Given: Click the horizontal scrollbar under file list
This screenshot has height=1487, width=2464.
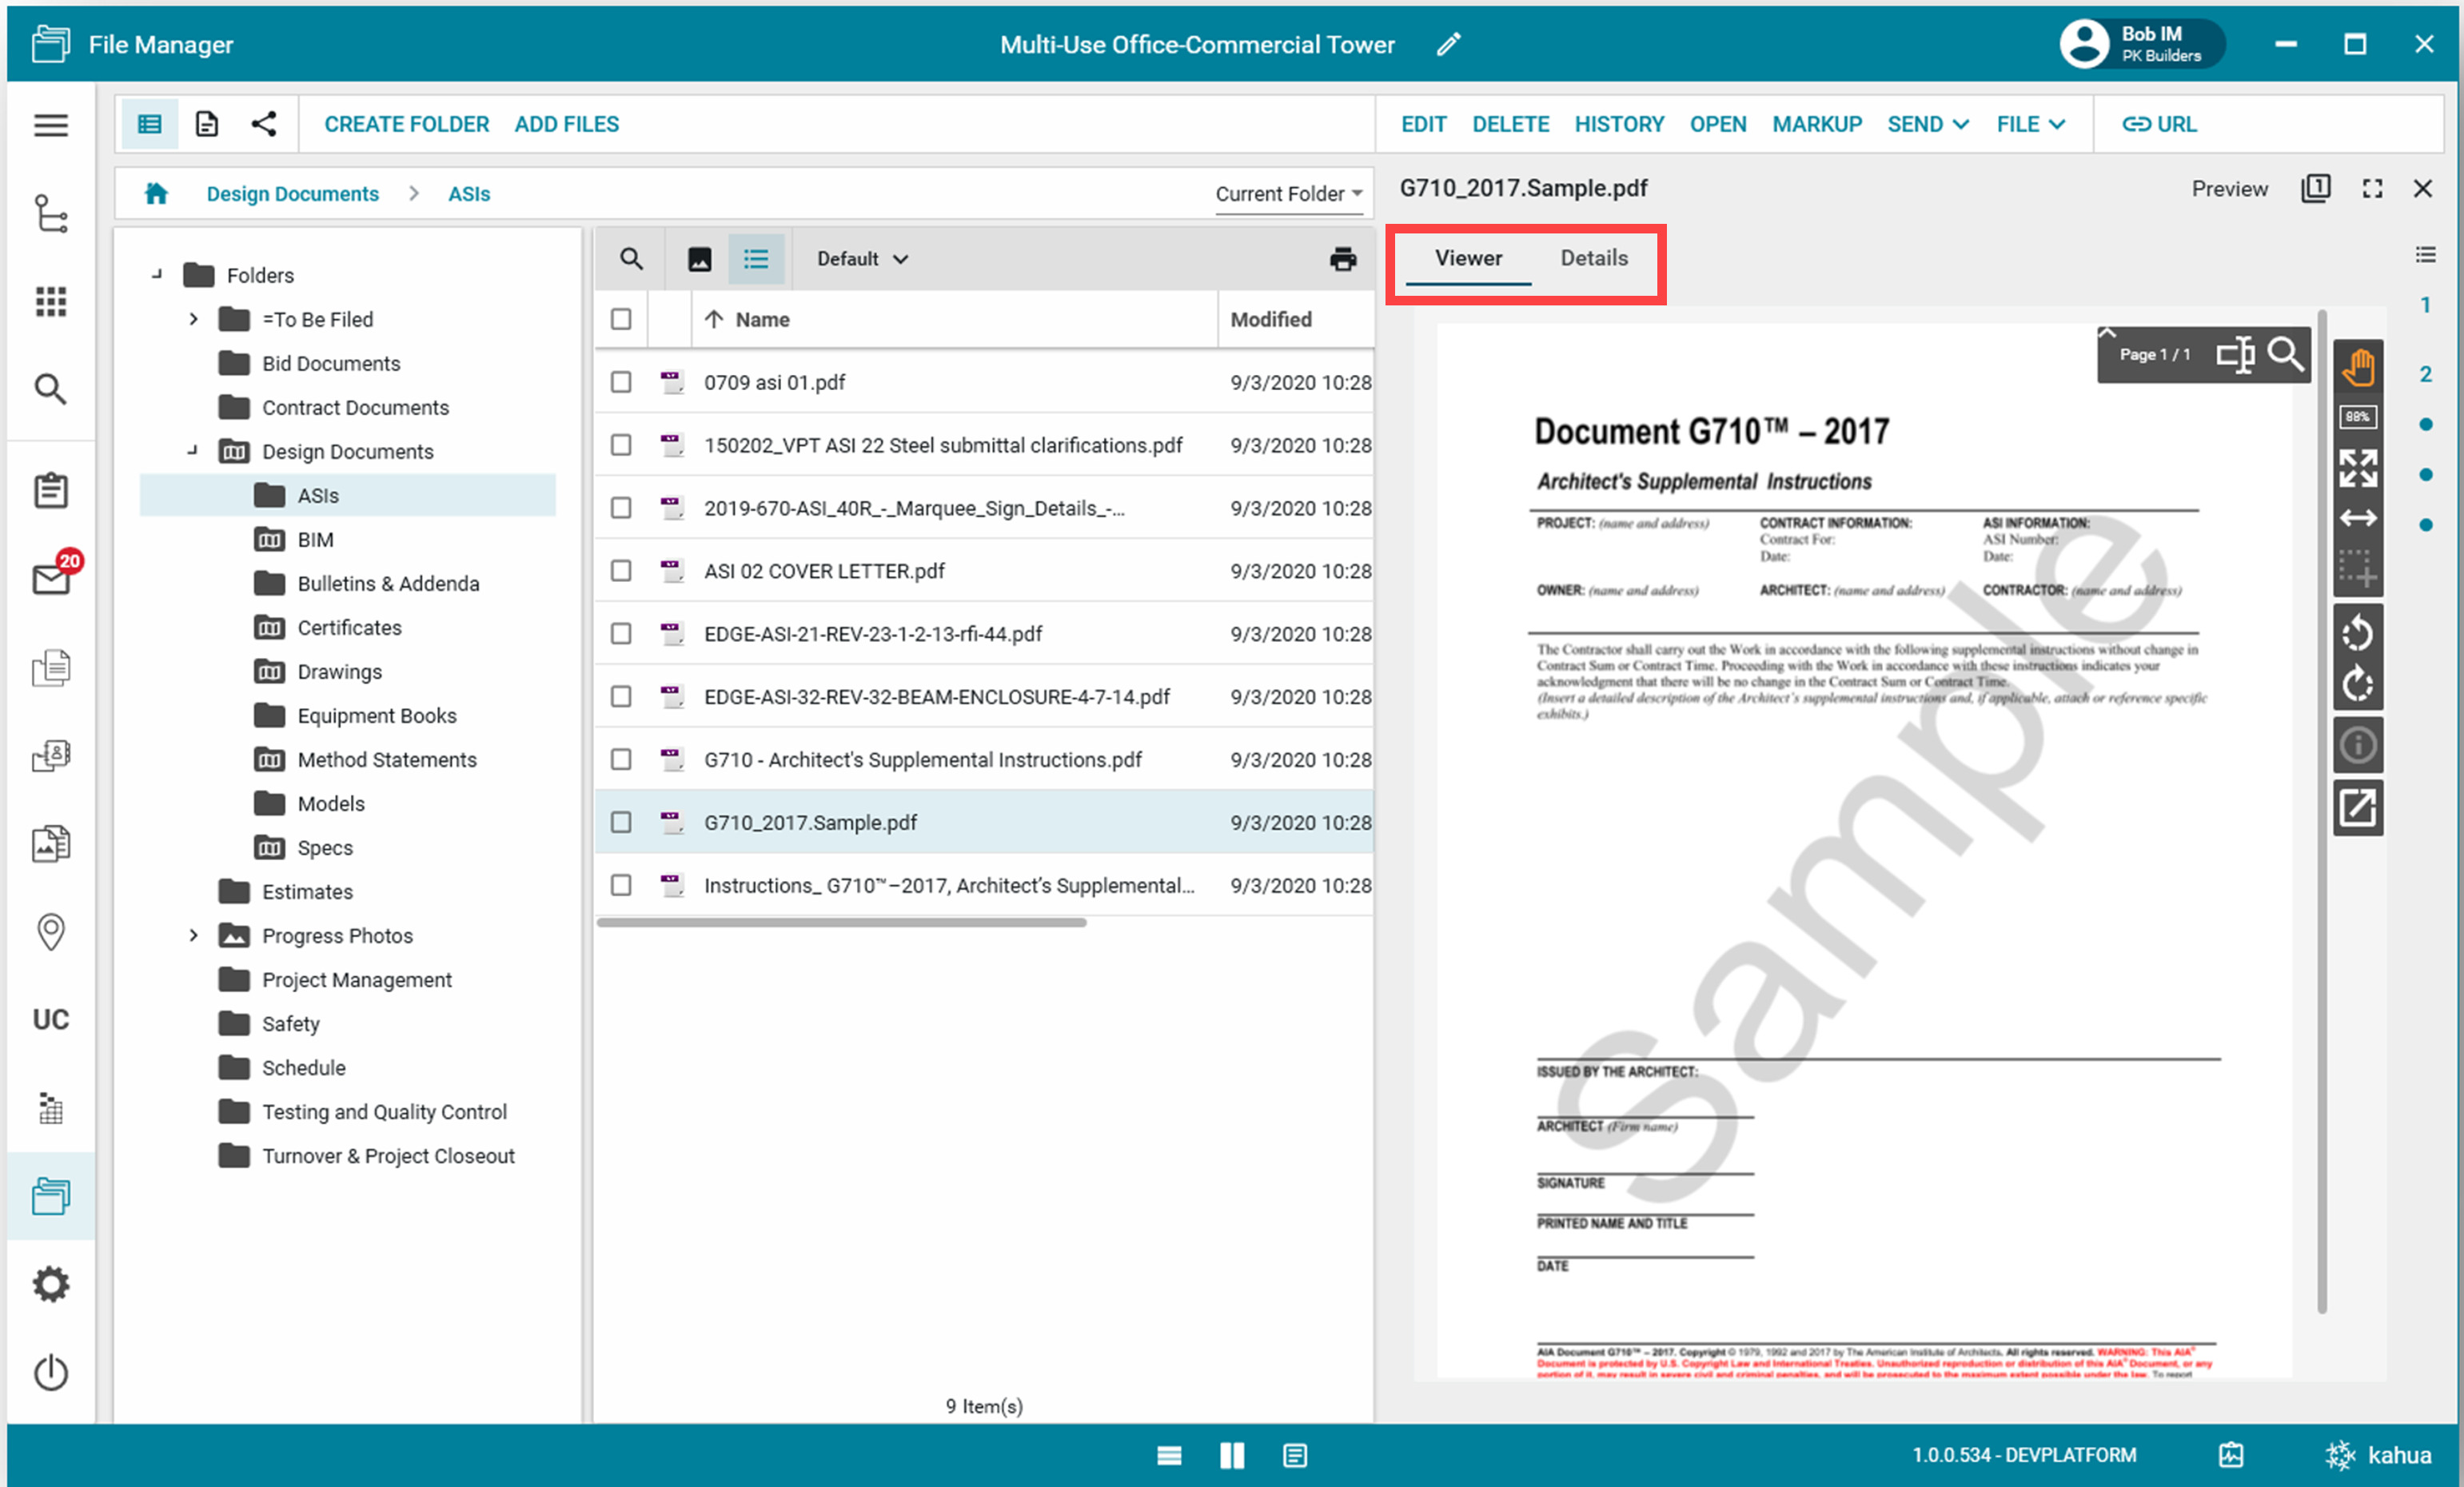Looking at the screenshot, I should point(841,923).
